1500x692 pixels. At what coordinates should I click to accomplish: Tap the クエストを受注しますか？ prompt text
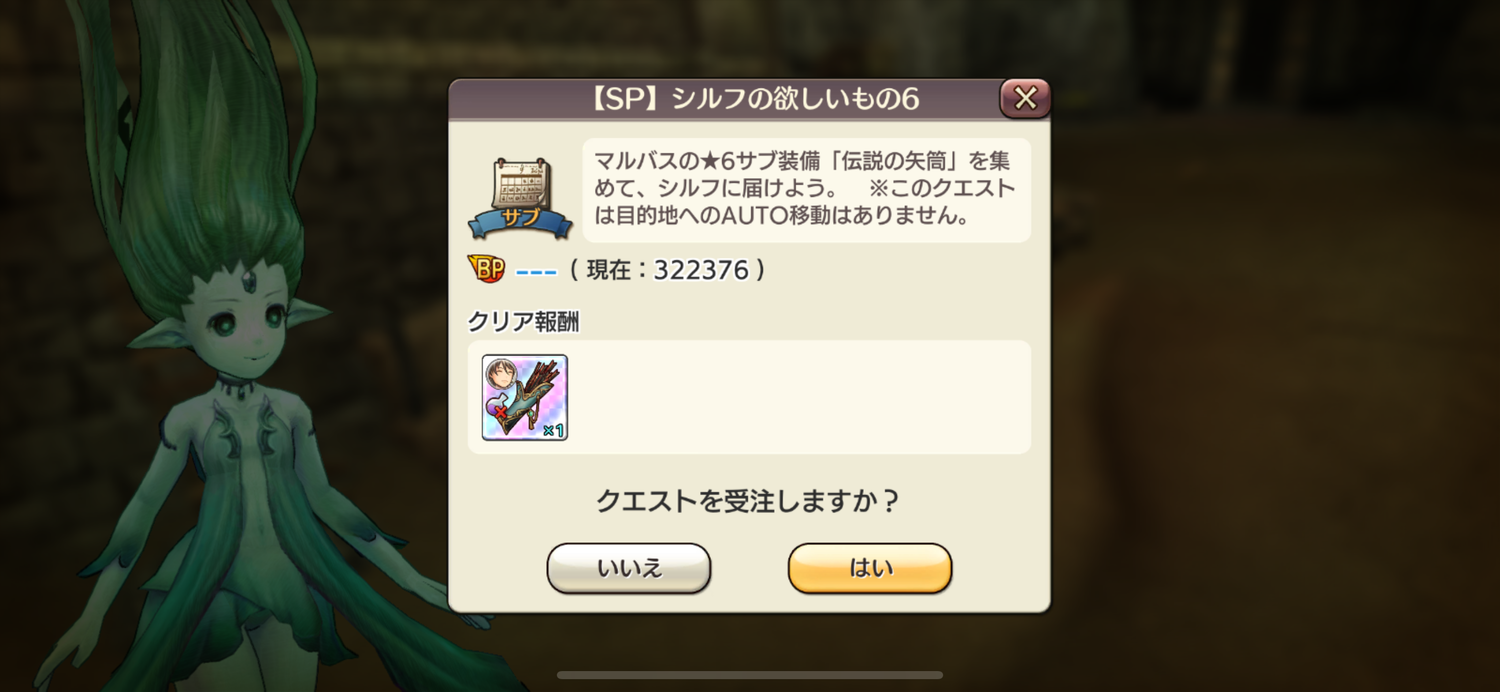[748, 500]
